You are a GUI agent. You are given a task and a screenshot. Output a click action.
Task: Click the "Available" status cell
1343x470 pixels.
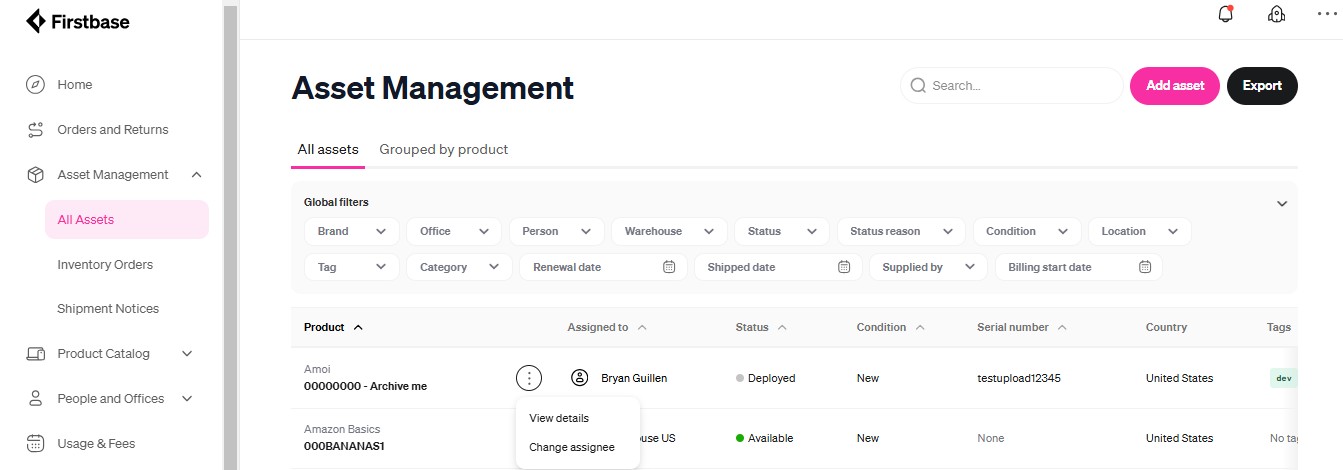(x=765, y=438)
